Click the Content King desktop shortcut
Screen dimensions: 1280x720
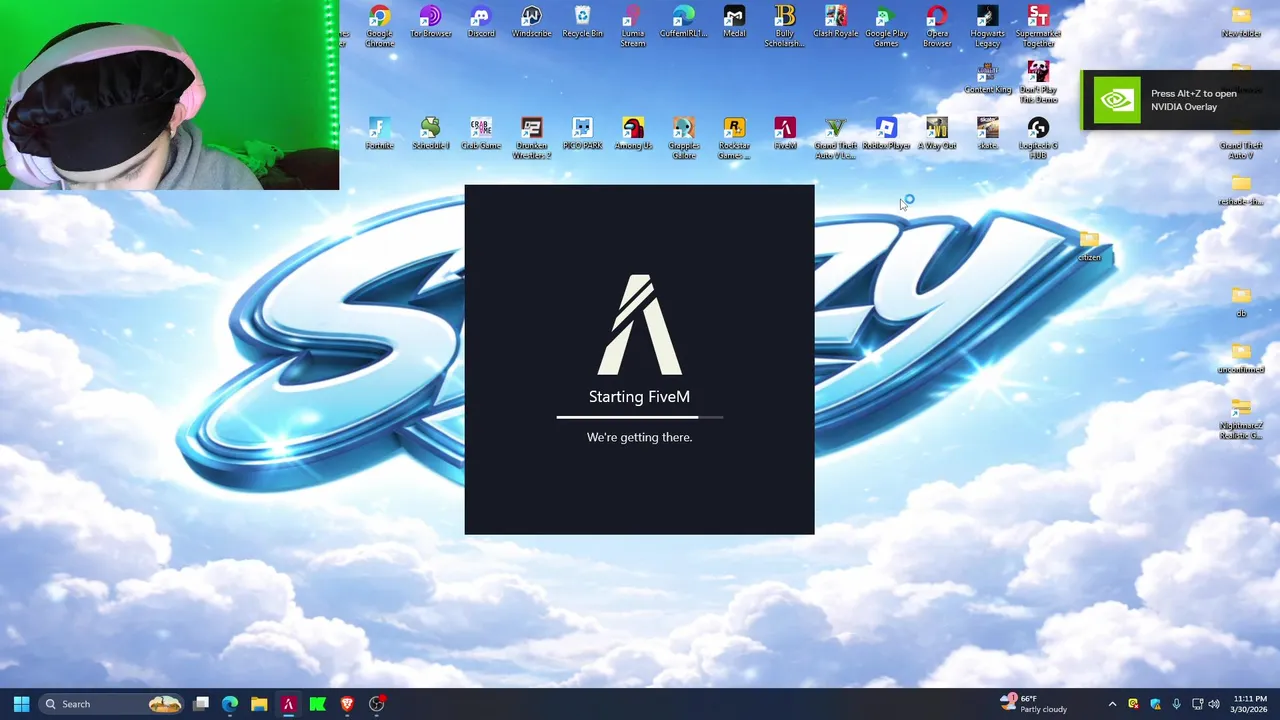(x=988, y=78)
